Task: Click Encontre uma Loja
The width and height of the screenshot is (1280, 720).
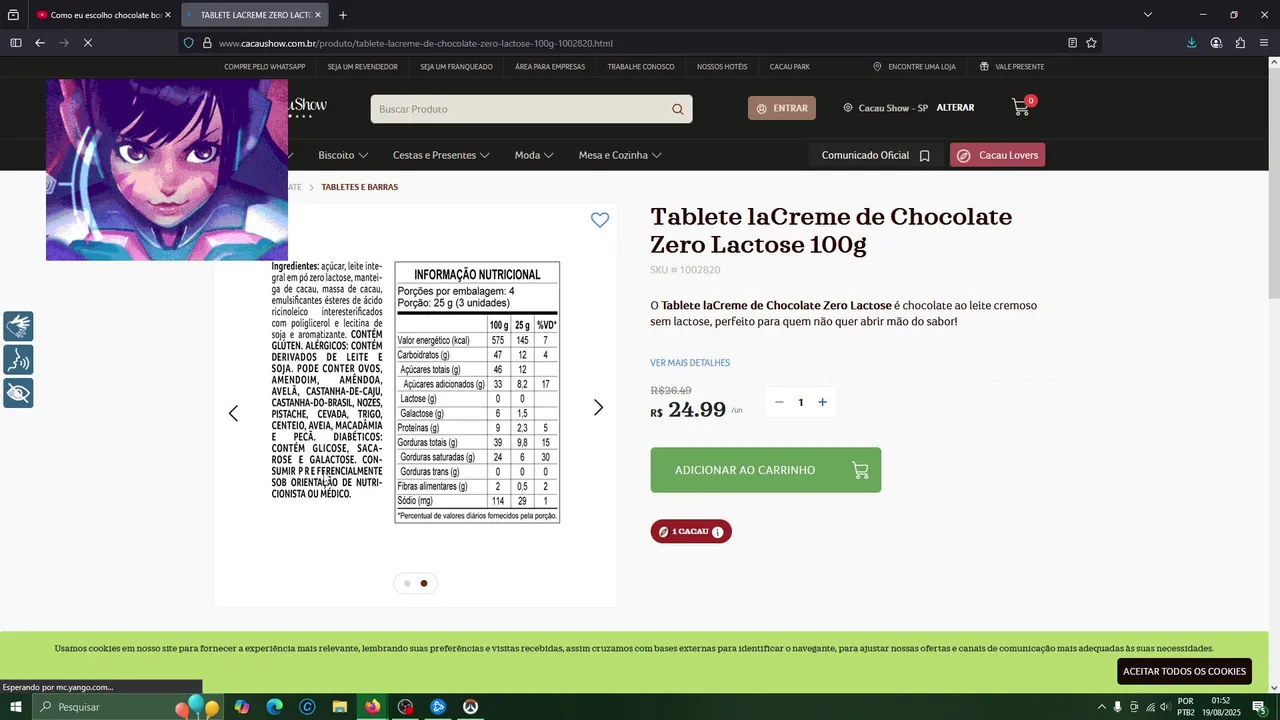Action: tap(914, 67)
